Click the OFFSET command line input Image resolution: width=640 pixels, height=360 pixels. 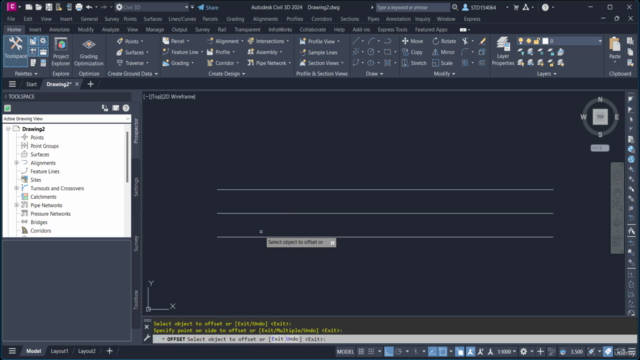(x=394, y=339)
